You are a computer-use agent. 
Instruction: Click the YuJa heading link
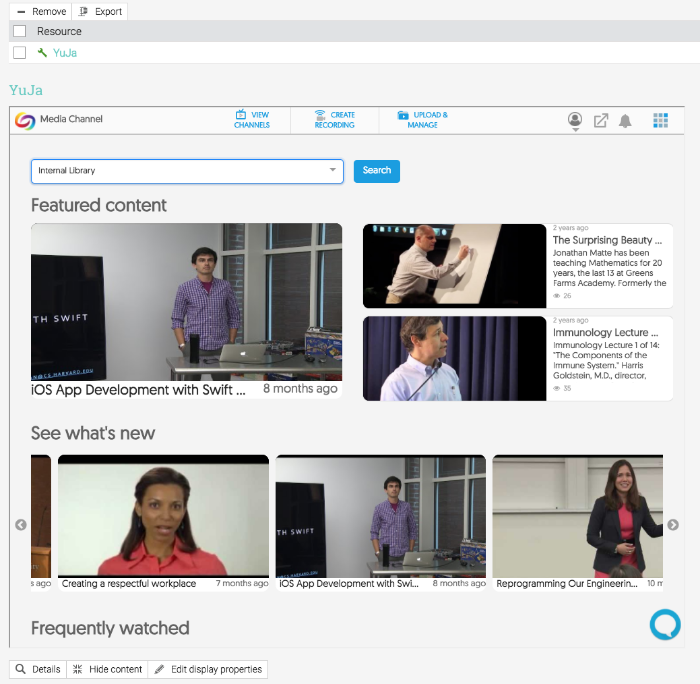pos(26,90)
